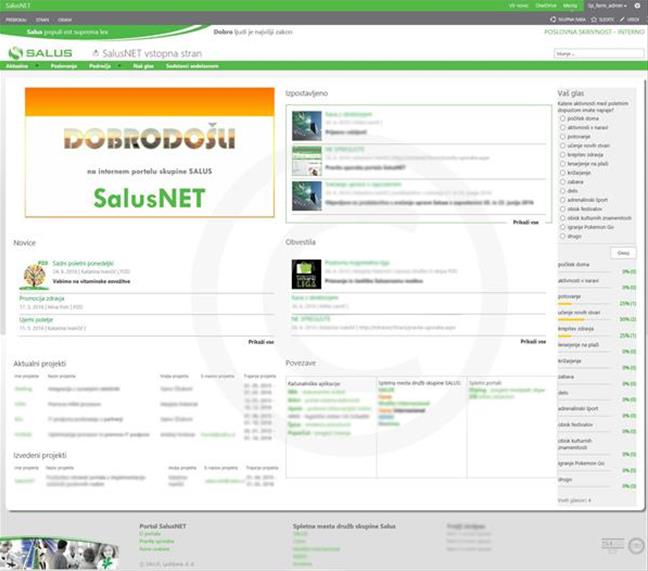Open the fruit tree thumbnail for Sadni poletni ponedeljki
Viewport: 648px width, 571px height.
coord(34,276)
